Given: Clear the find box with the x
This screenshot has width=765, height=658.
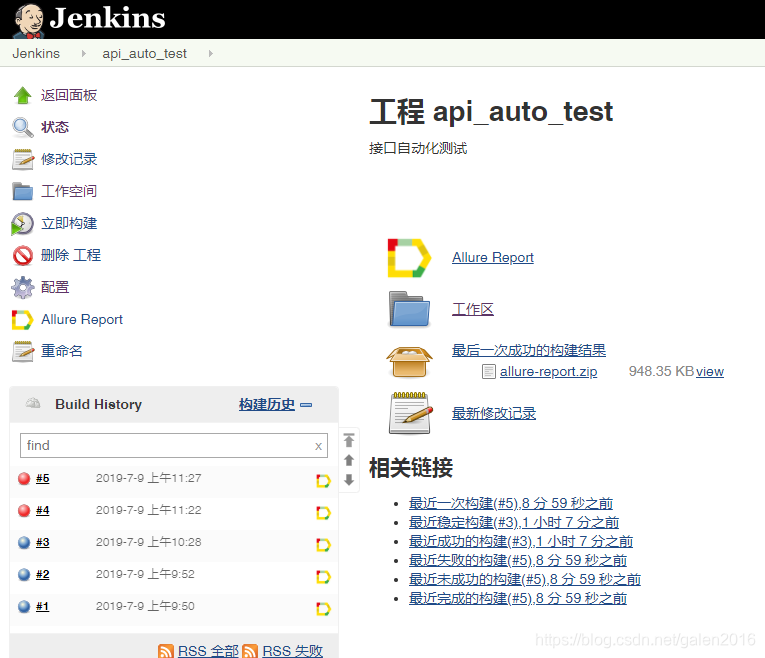Looking at the screenshot, I should [318, 446].
